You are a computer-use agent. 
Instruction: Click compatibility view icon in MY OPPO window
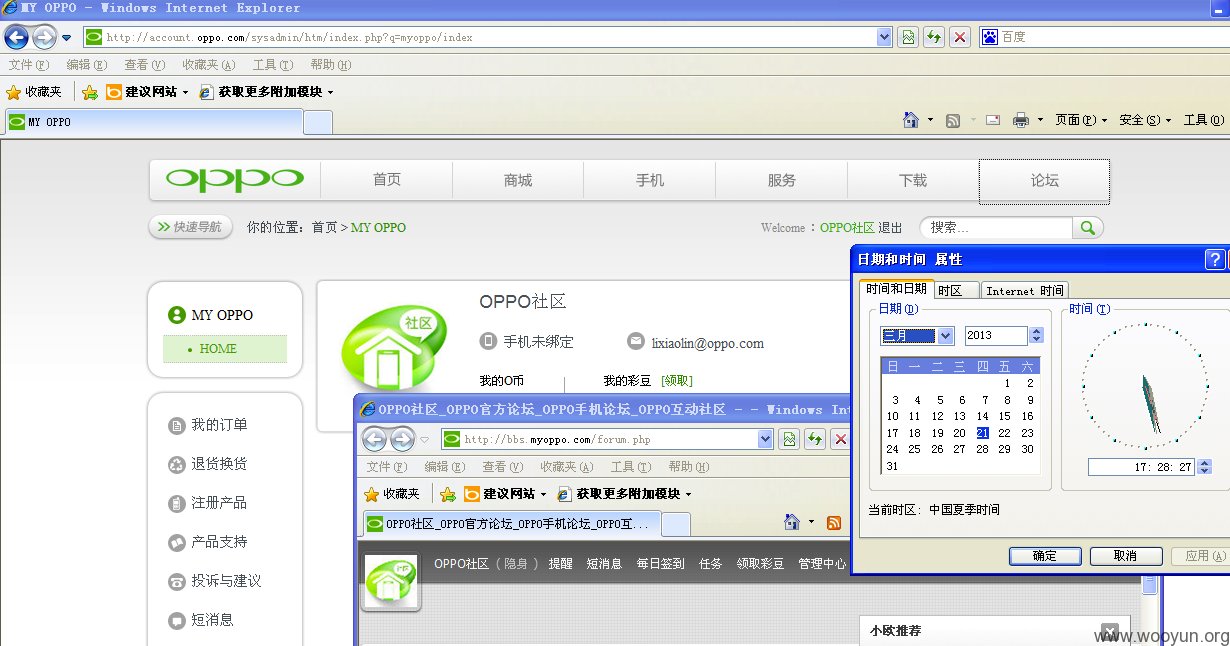click(908, 37)
